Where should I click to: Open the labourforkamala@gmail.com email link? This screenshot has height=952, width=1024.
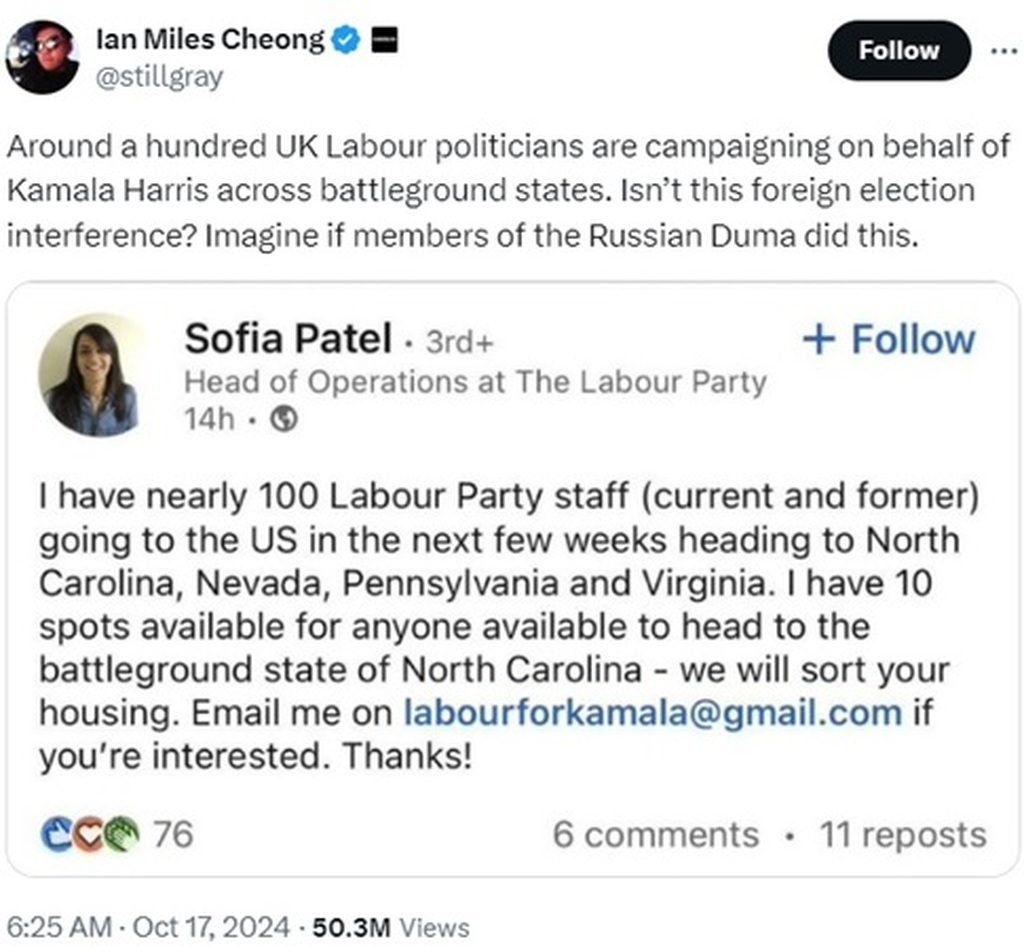coord(653,712)
